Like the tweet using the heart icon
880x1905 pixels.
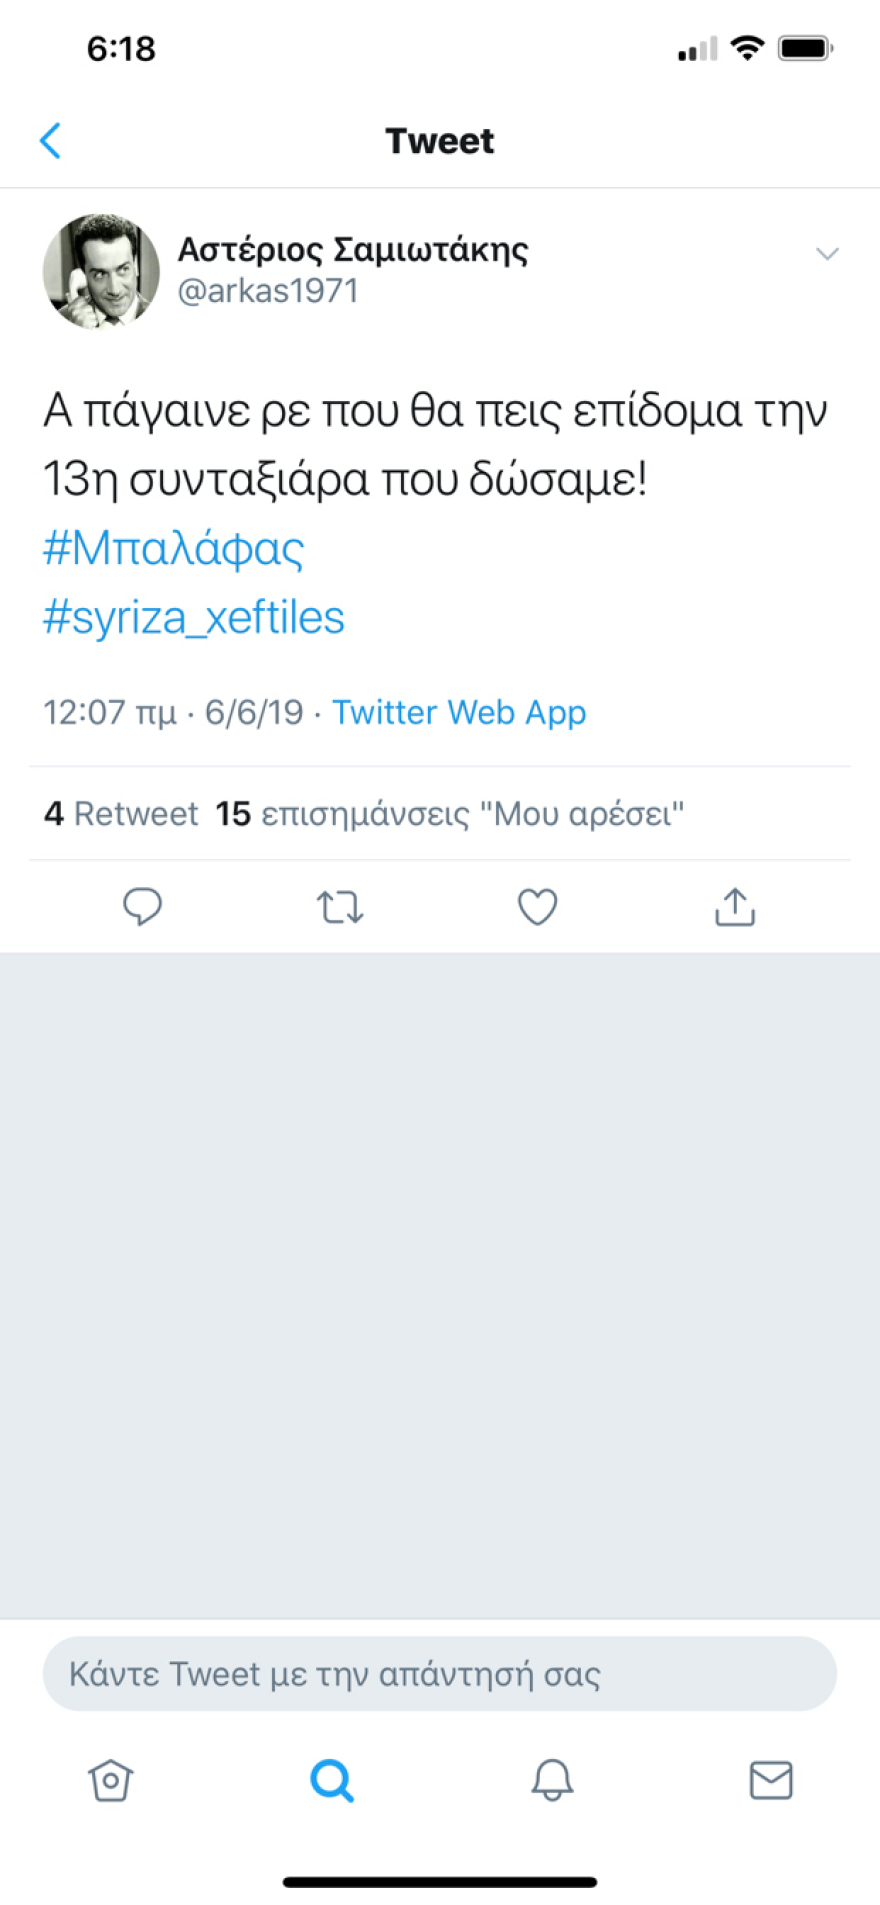click(537, 906)
